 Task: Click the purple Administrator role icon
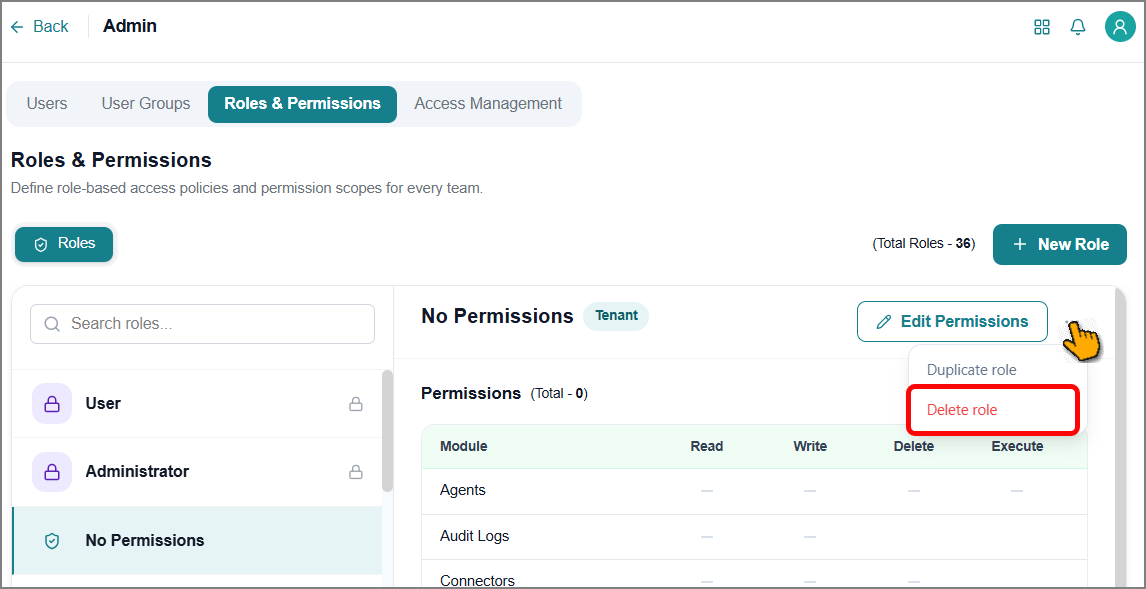pos(52,471)
